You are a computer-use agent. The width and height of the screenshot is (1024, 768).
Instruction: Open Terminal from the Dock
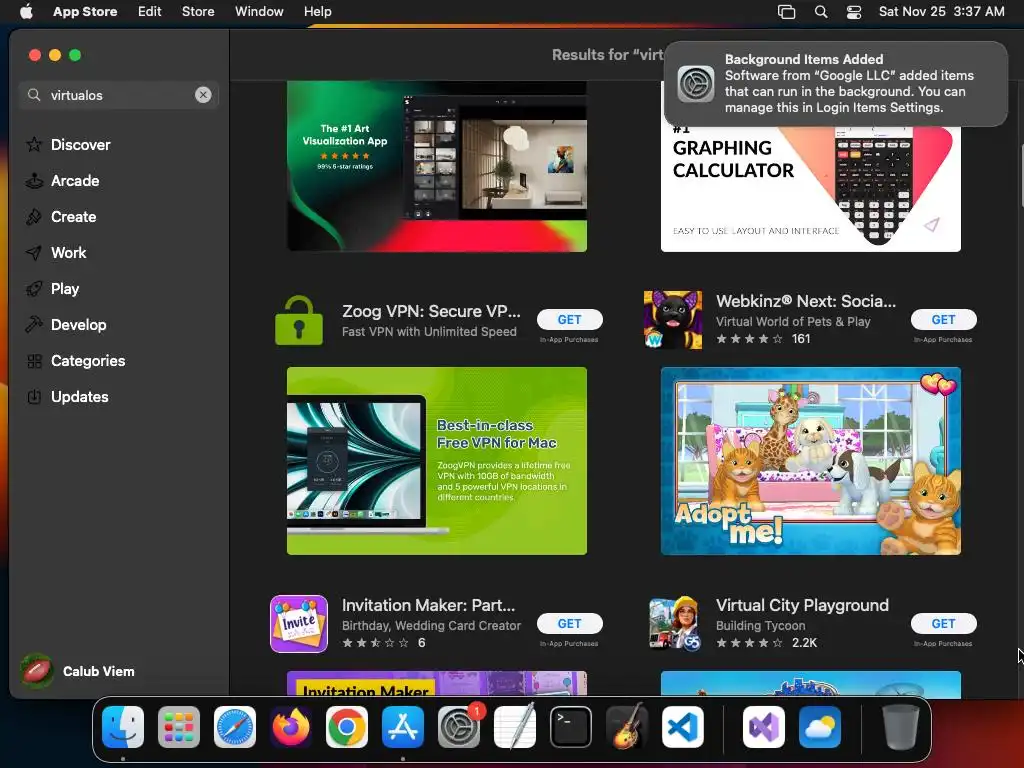[571, 727]
